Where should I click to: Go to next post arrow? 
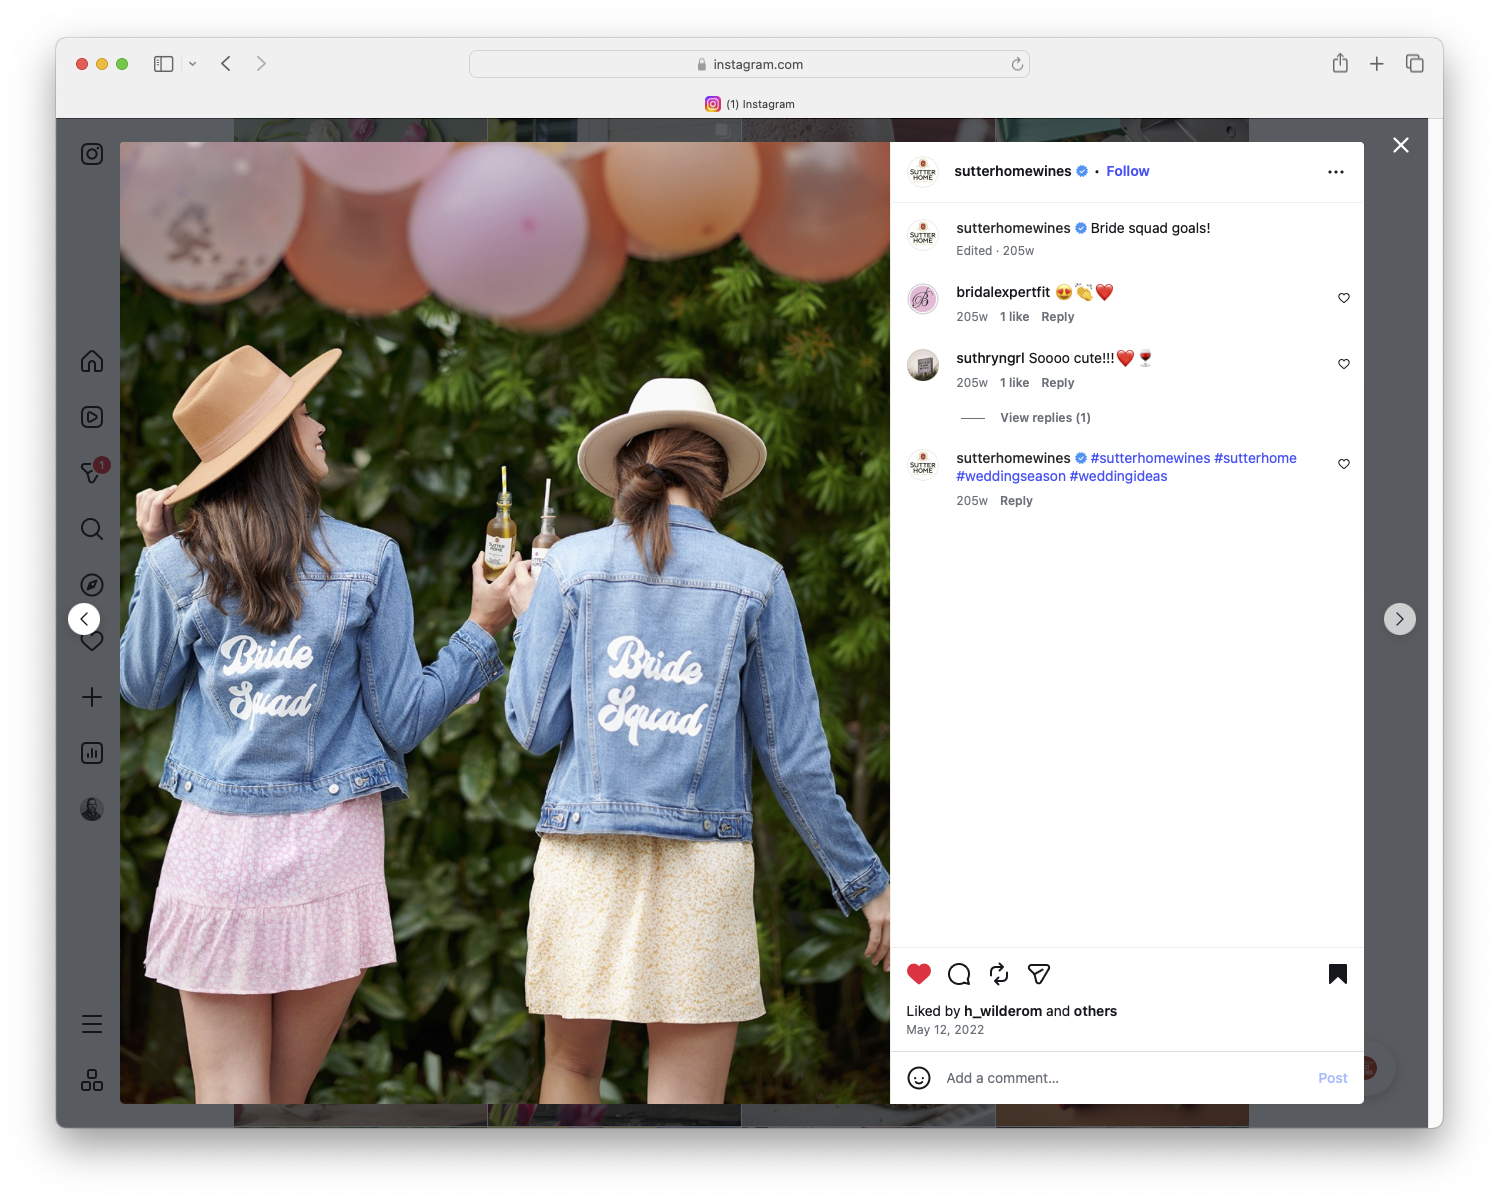click(x=1400, y=619)
